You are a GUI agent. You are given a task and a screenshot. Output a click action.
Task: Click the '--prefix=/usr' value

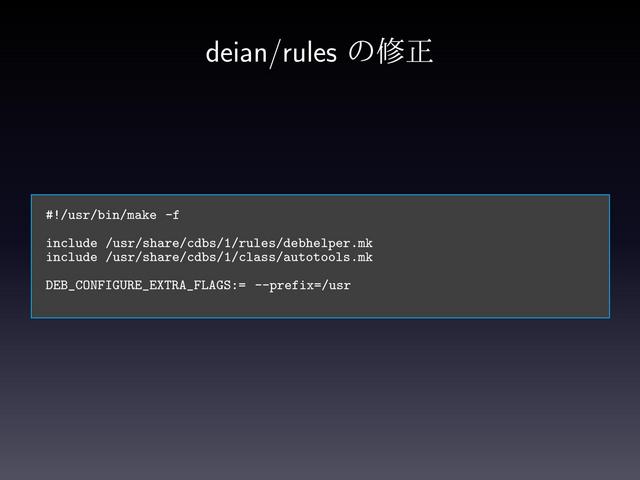coord(302,285)
